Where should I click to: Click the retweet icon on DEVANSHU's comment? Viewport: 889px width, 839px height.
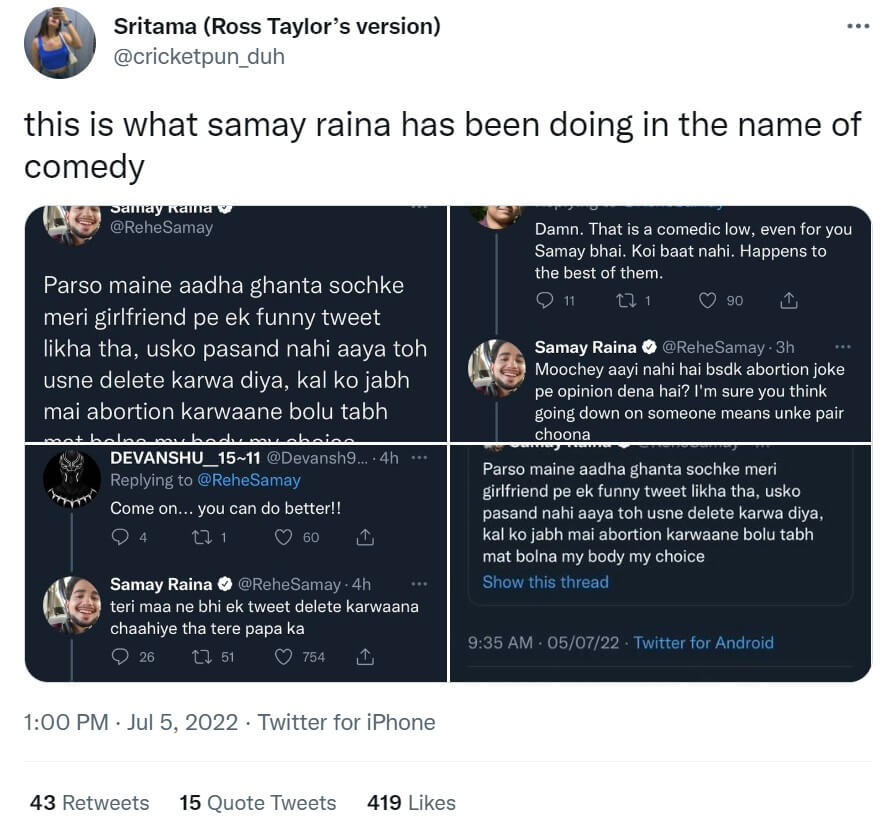(x=201, y=537)
